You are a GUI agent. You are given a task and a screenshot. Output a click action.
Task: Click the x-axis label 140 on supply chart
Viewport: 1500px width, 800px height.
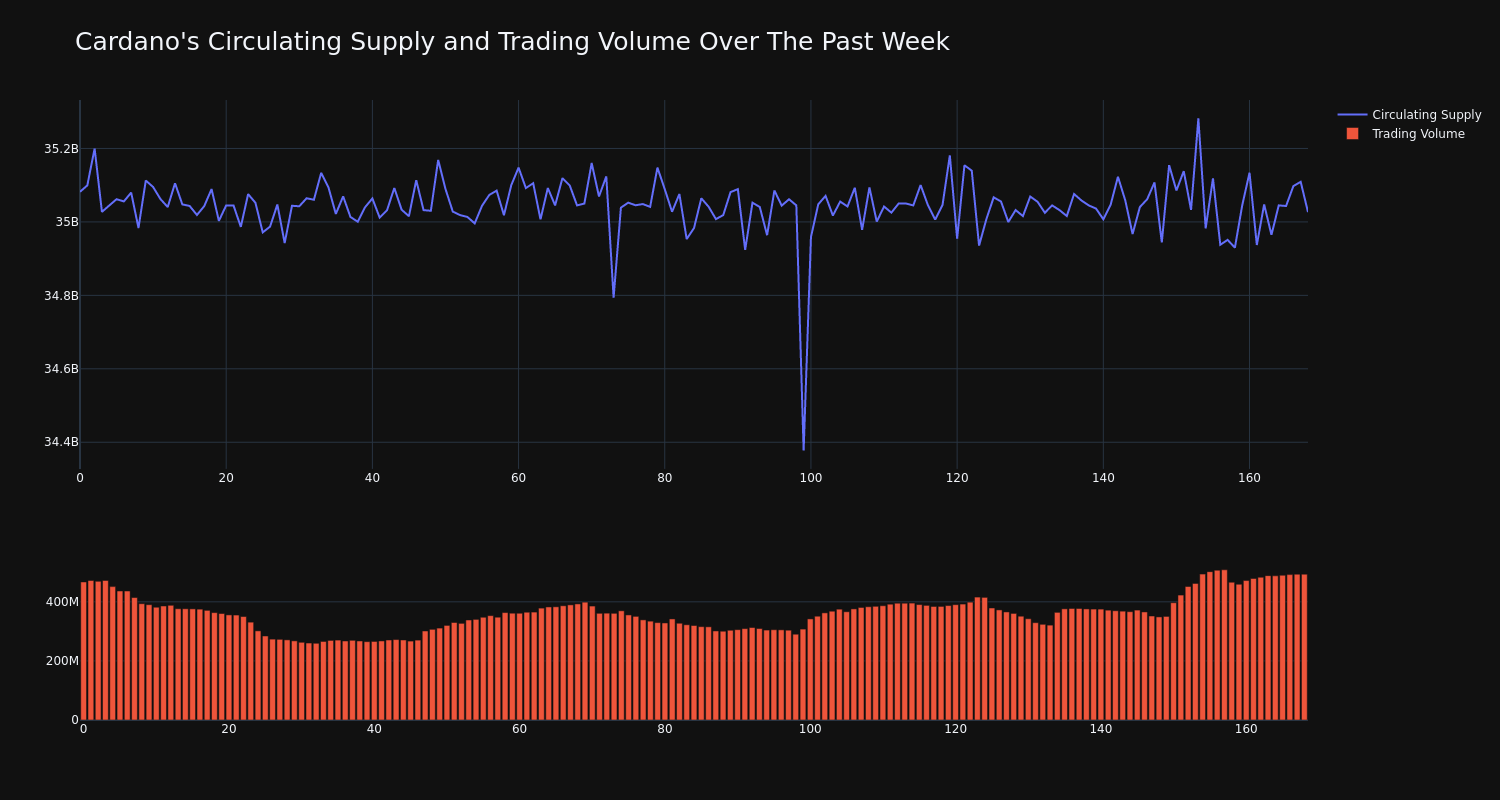pos(1103,478)
